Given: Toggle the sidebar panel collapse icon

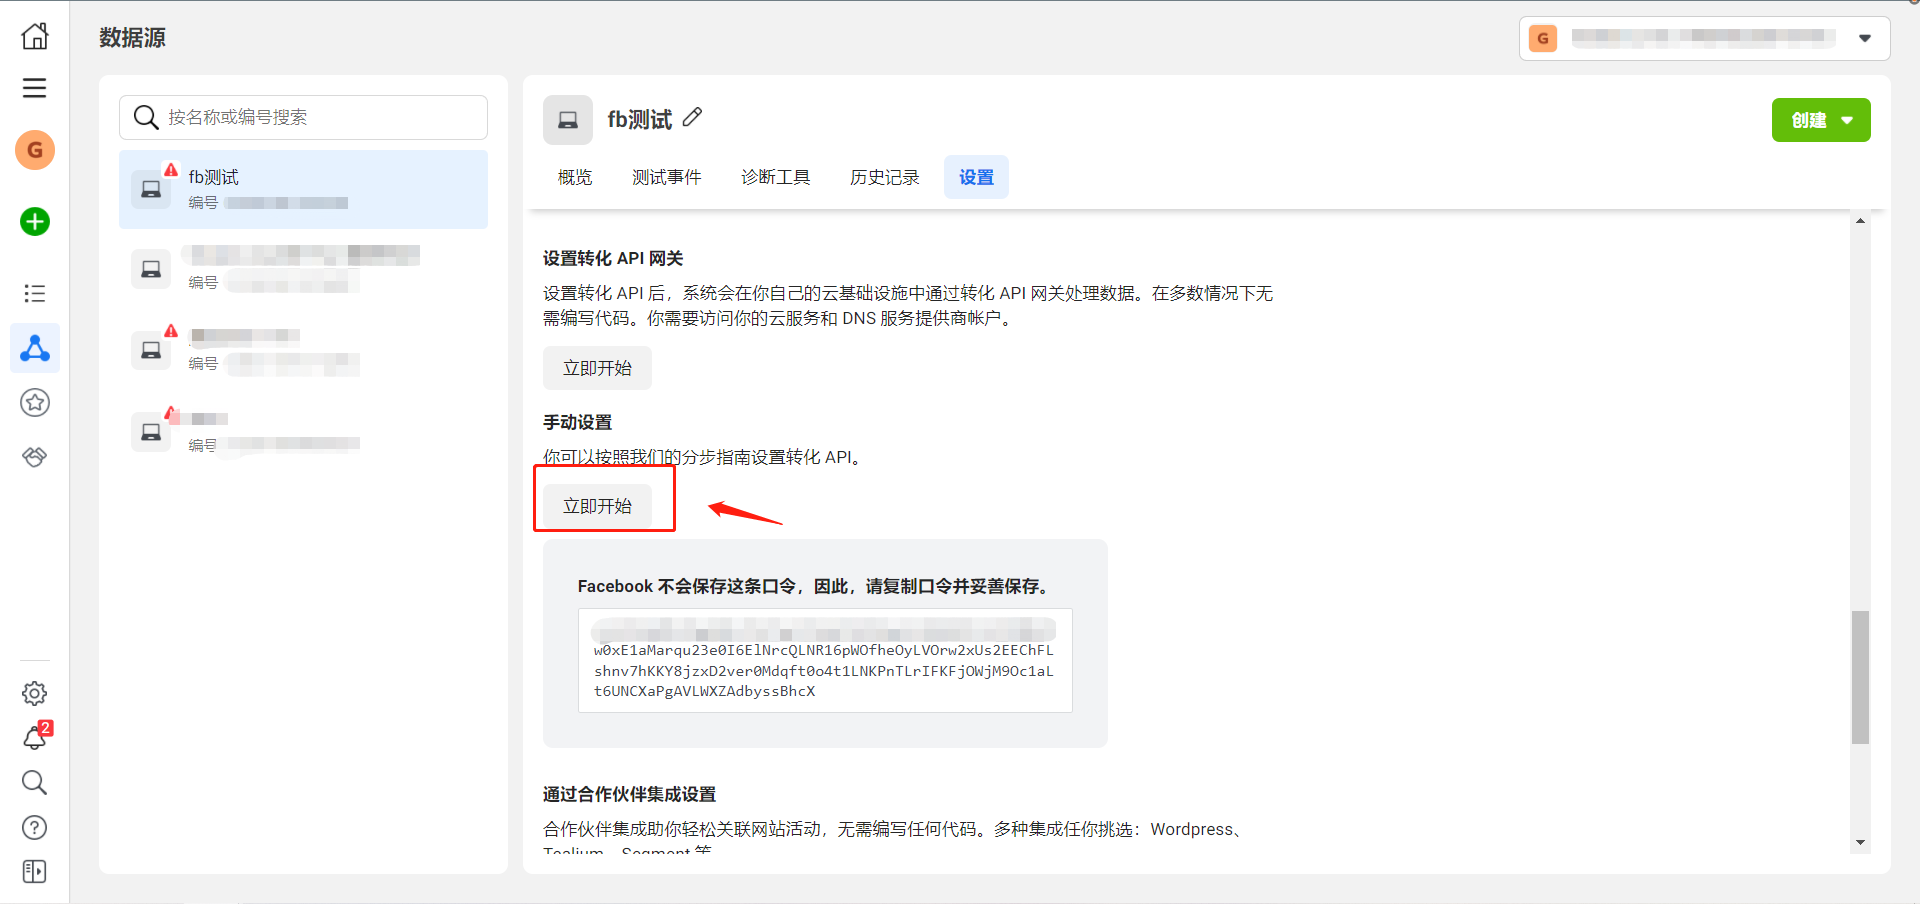Looking at the screenshot, I should tap(35, 872).
